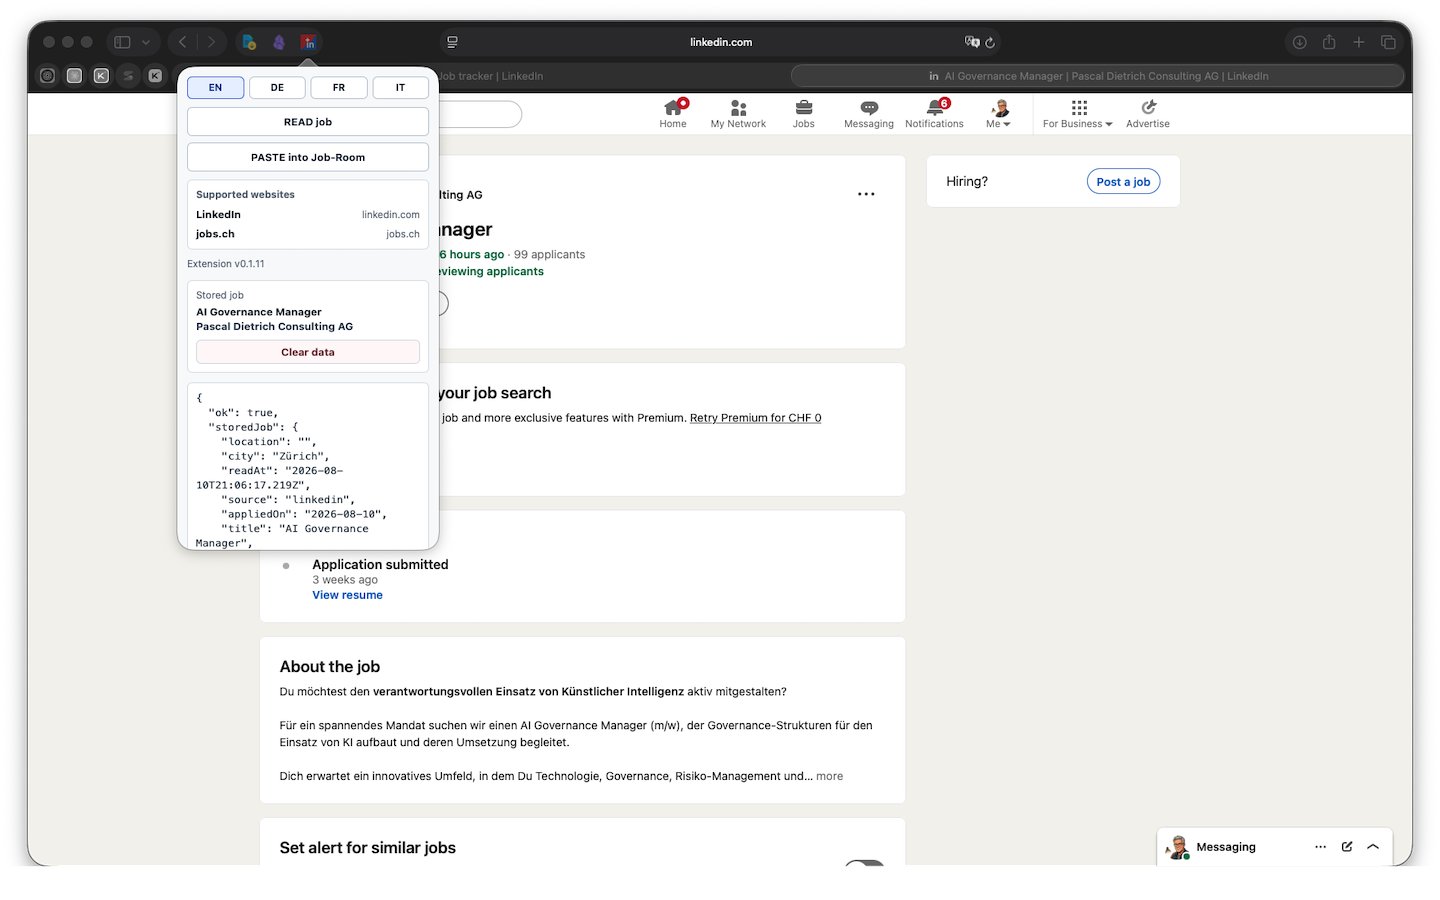Click 'Extension v0.1.11' version text
This screenshot has height=900, width=1440.
click(x=226, y=264)
